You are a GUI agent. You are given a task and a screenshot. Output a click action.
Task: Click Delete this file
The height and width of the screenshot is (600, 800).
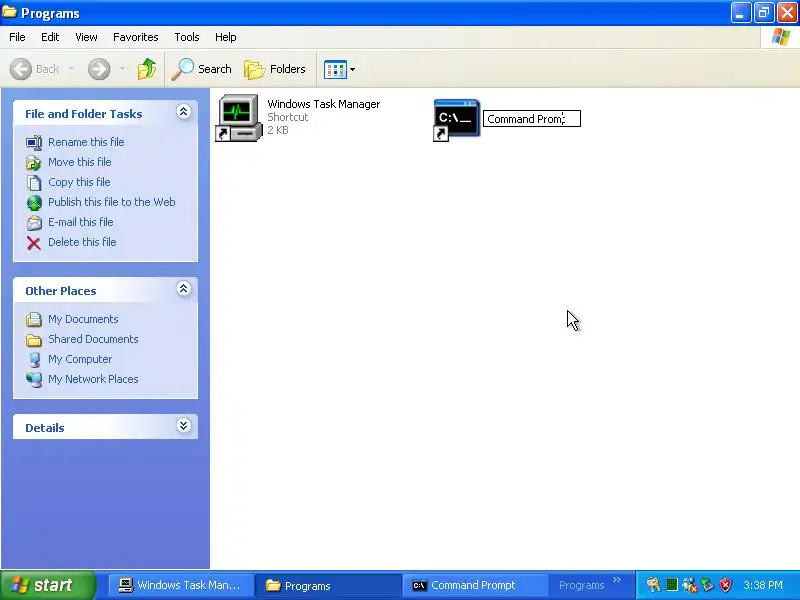coord(82,242)
